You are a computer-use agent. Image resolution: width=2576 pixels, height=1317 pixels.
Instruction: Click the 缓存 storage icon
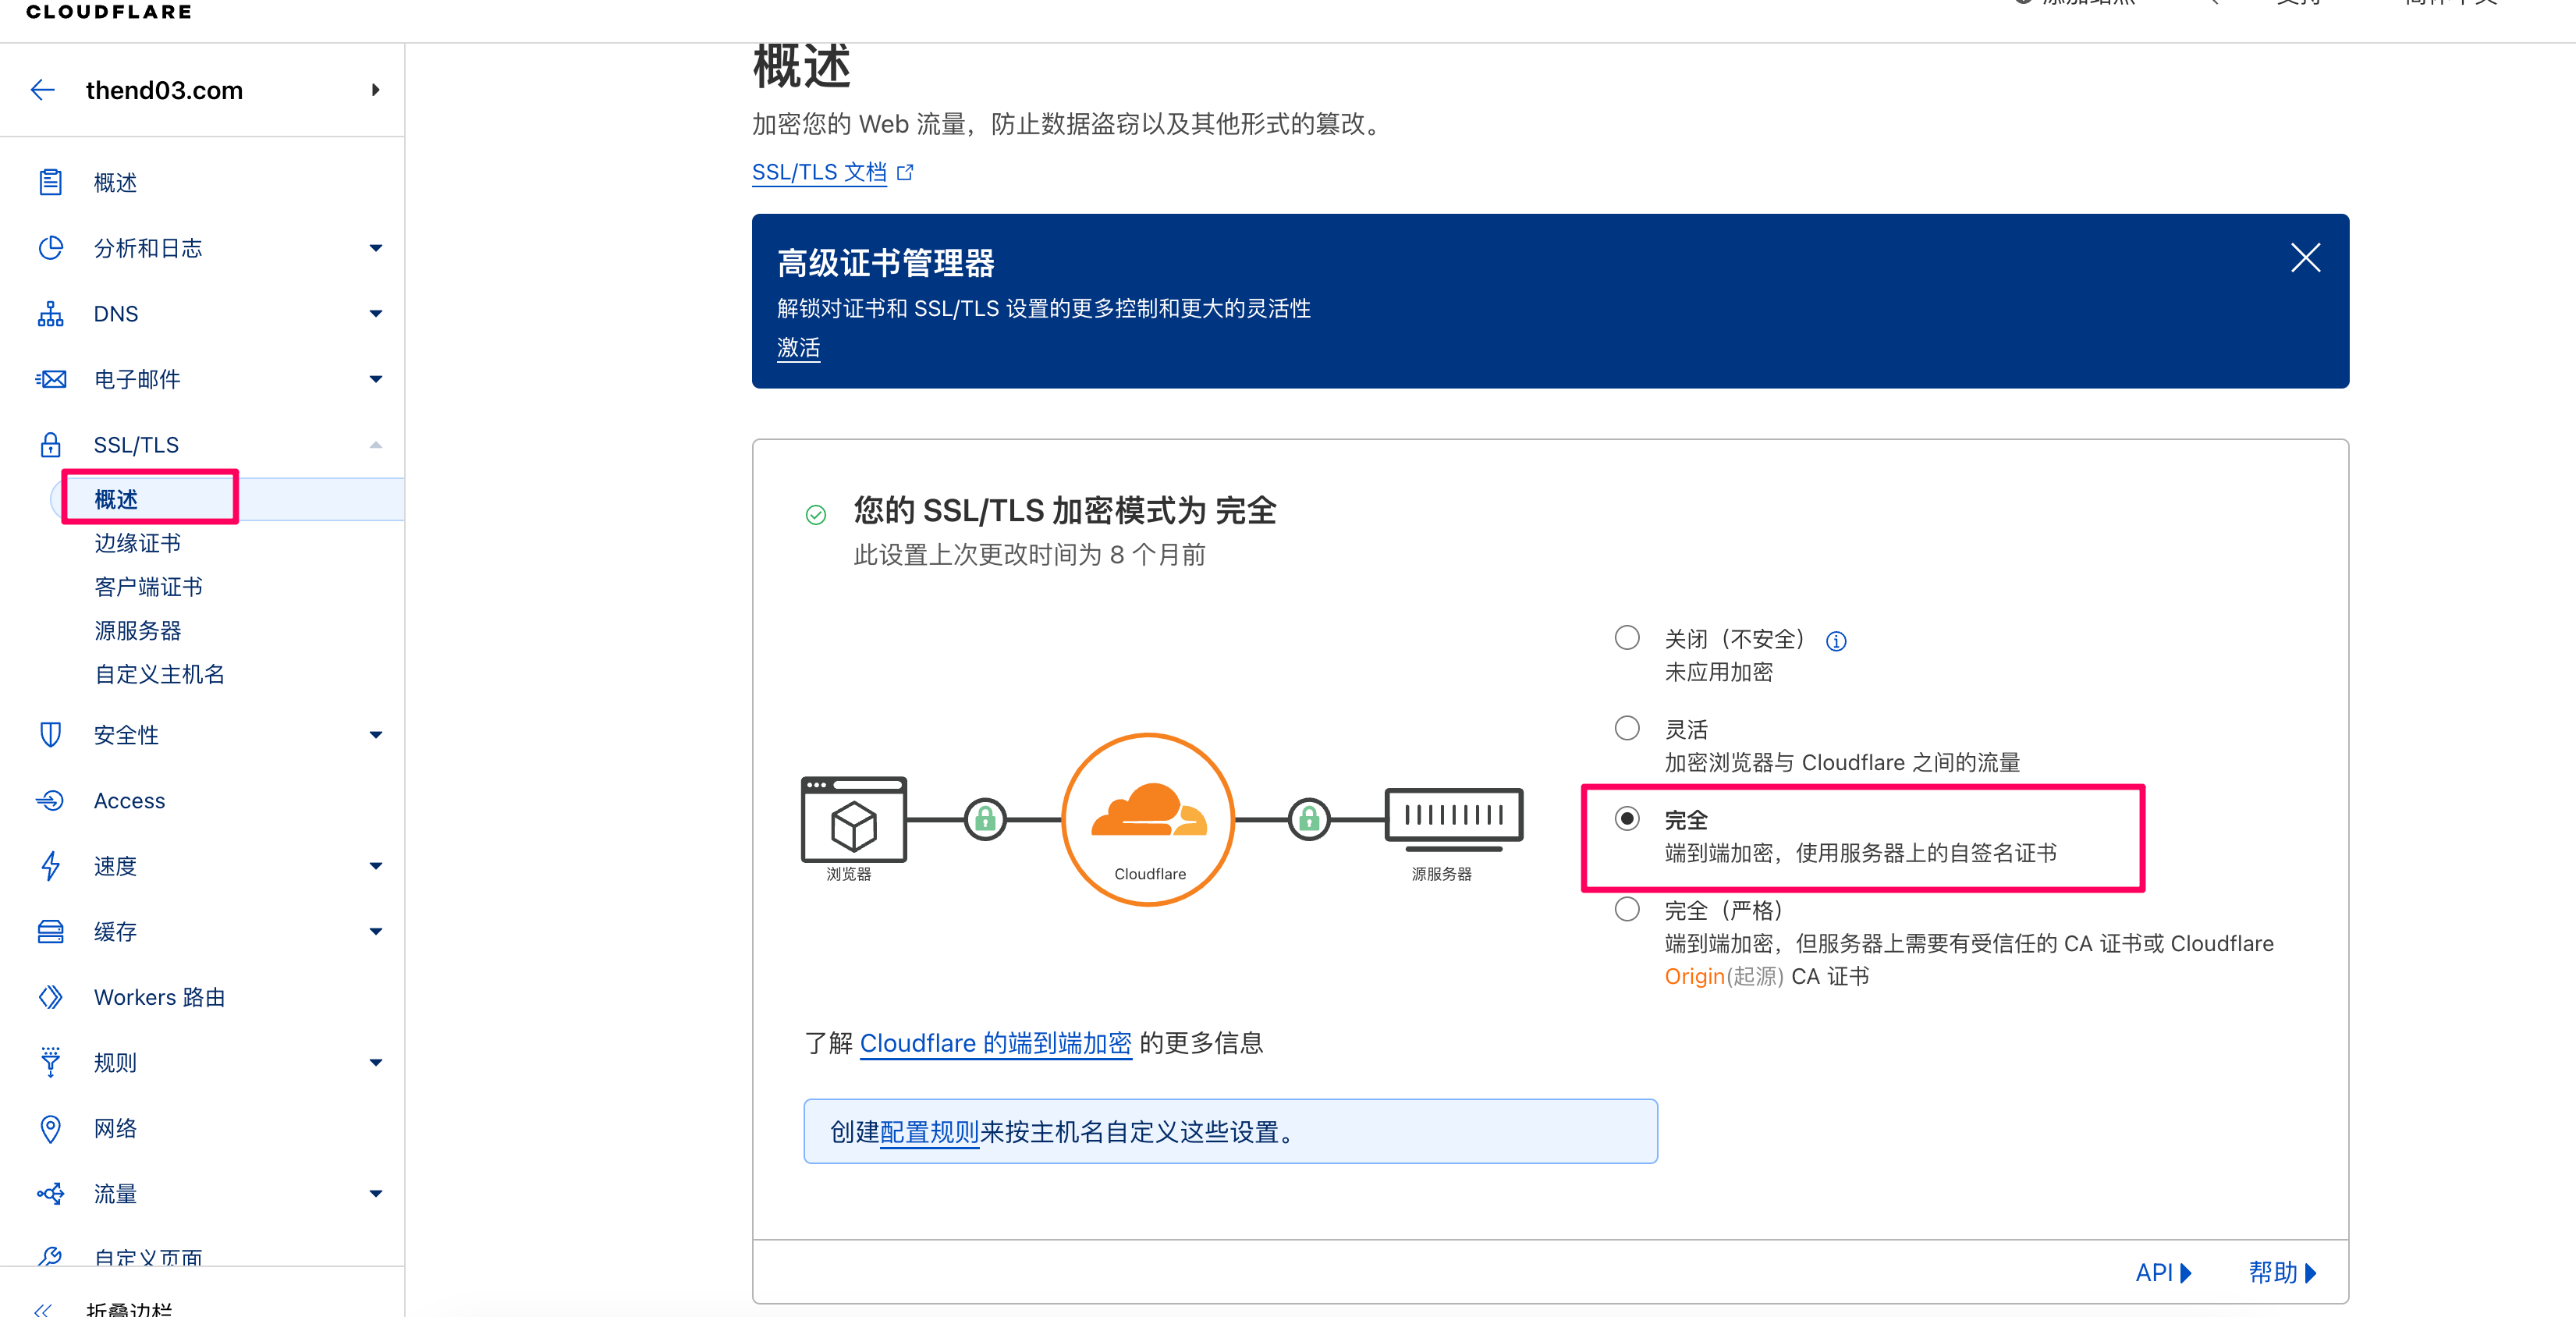click(x=50, y=932)
